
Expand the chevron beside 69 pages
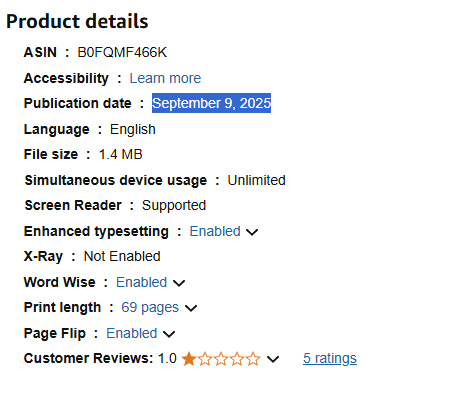(x=191, y=308)
